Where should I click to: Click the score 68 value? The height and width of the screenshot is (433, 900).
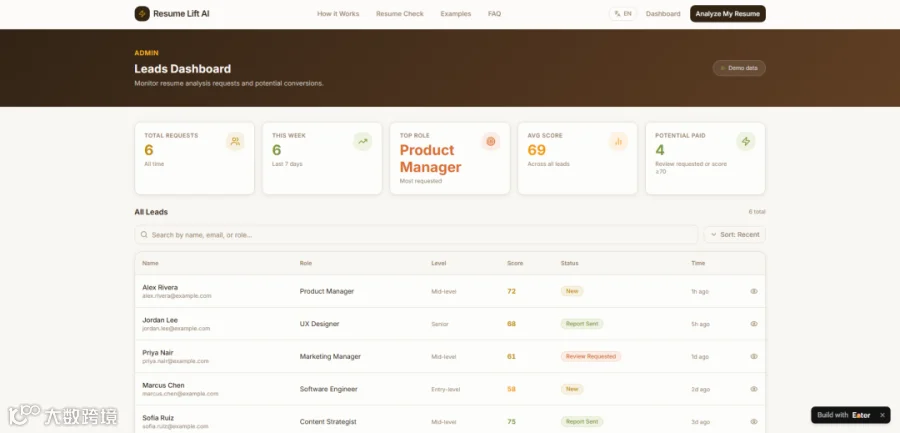(x=511, y=324)
